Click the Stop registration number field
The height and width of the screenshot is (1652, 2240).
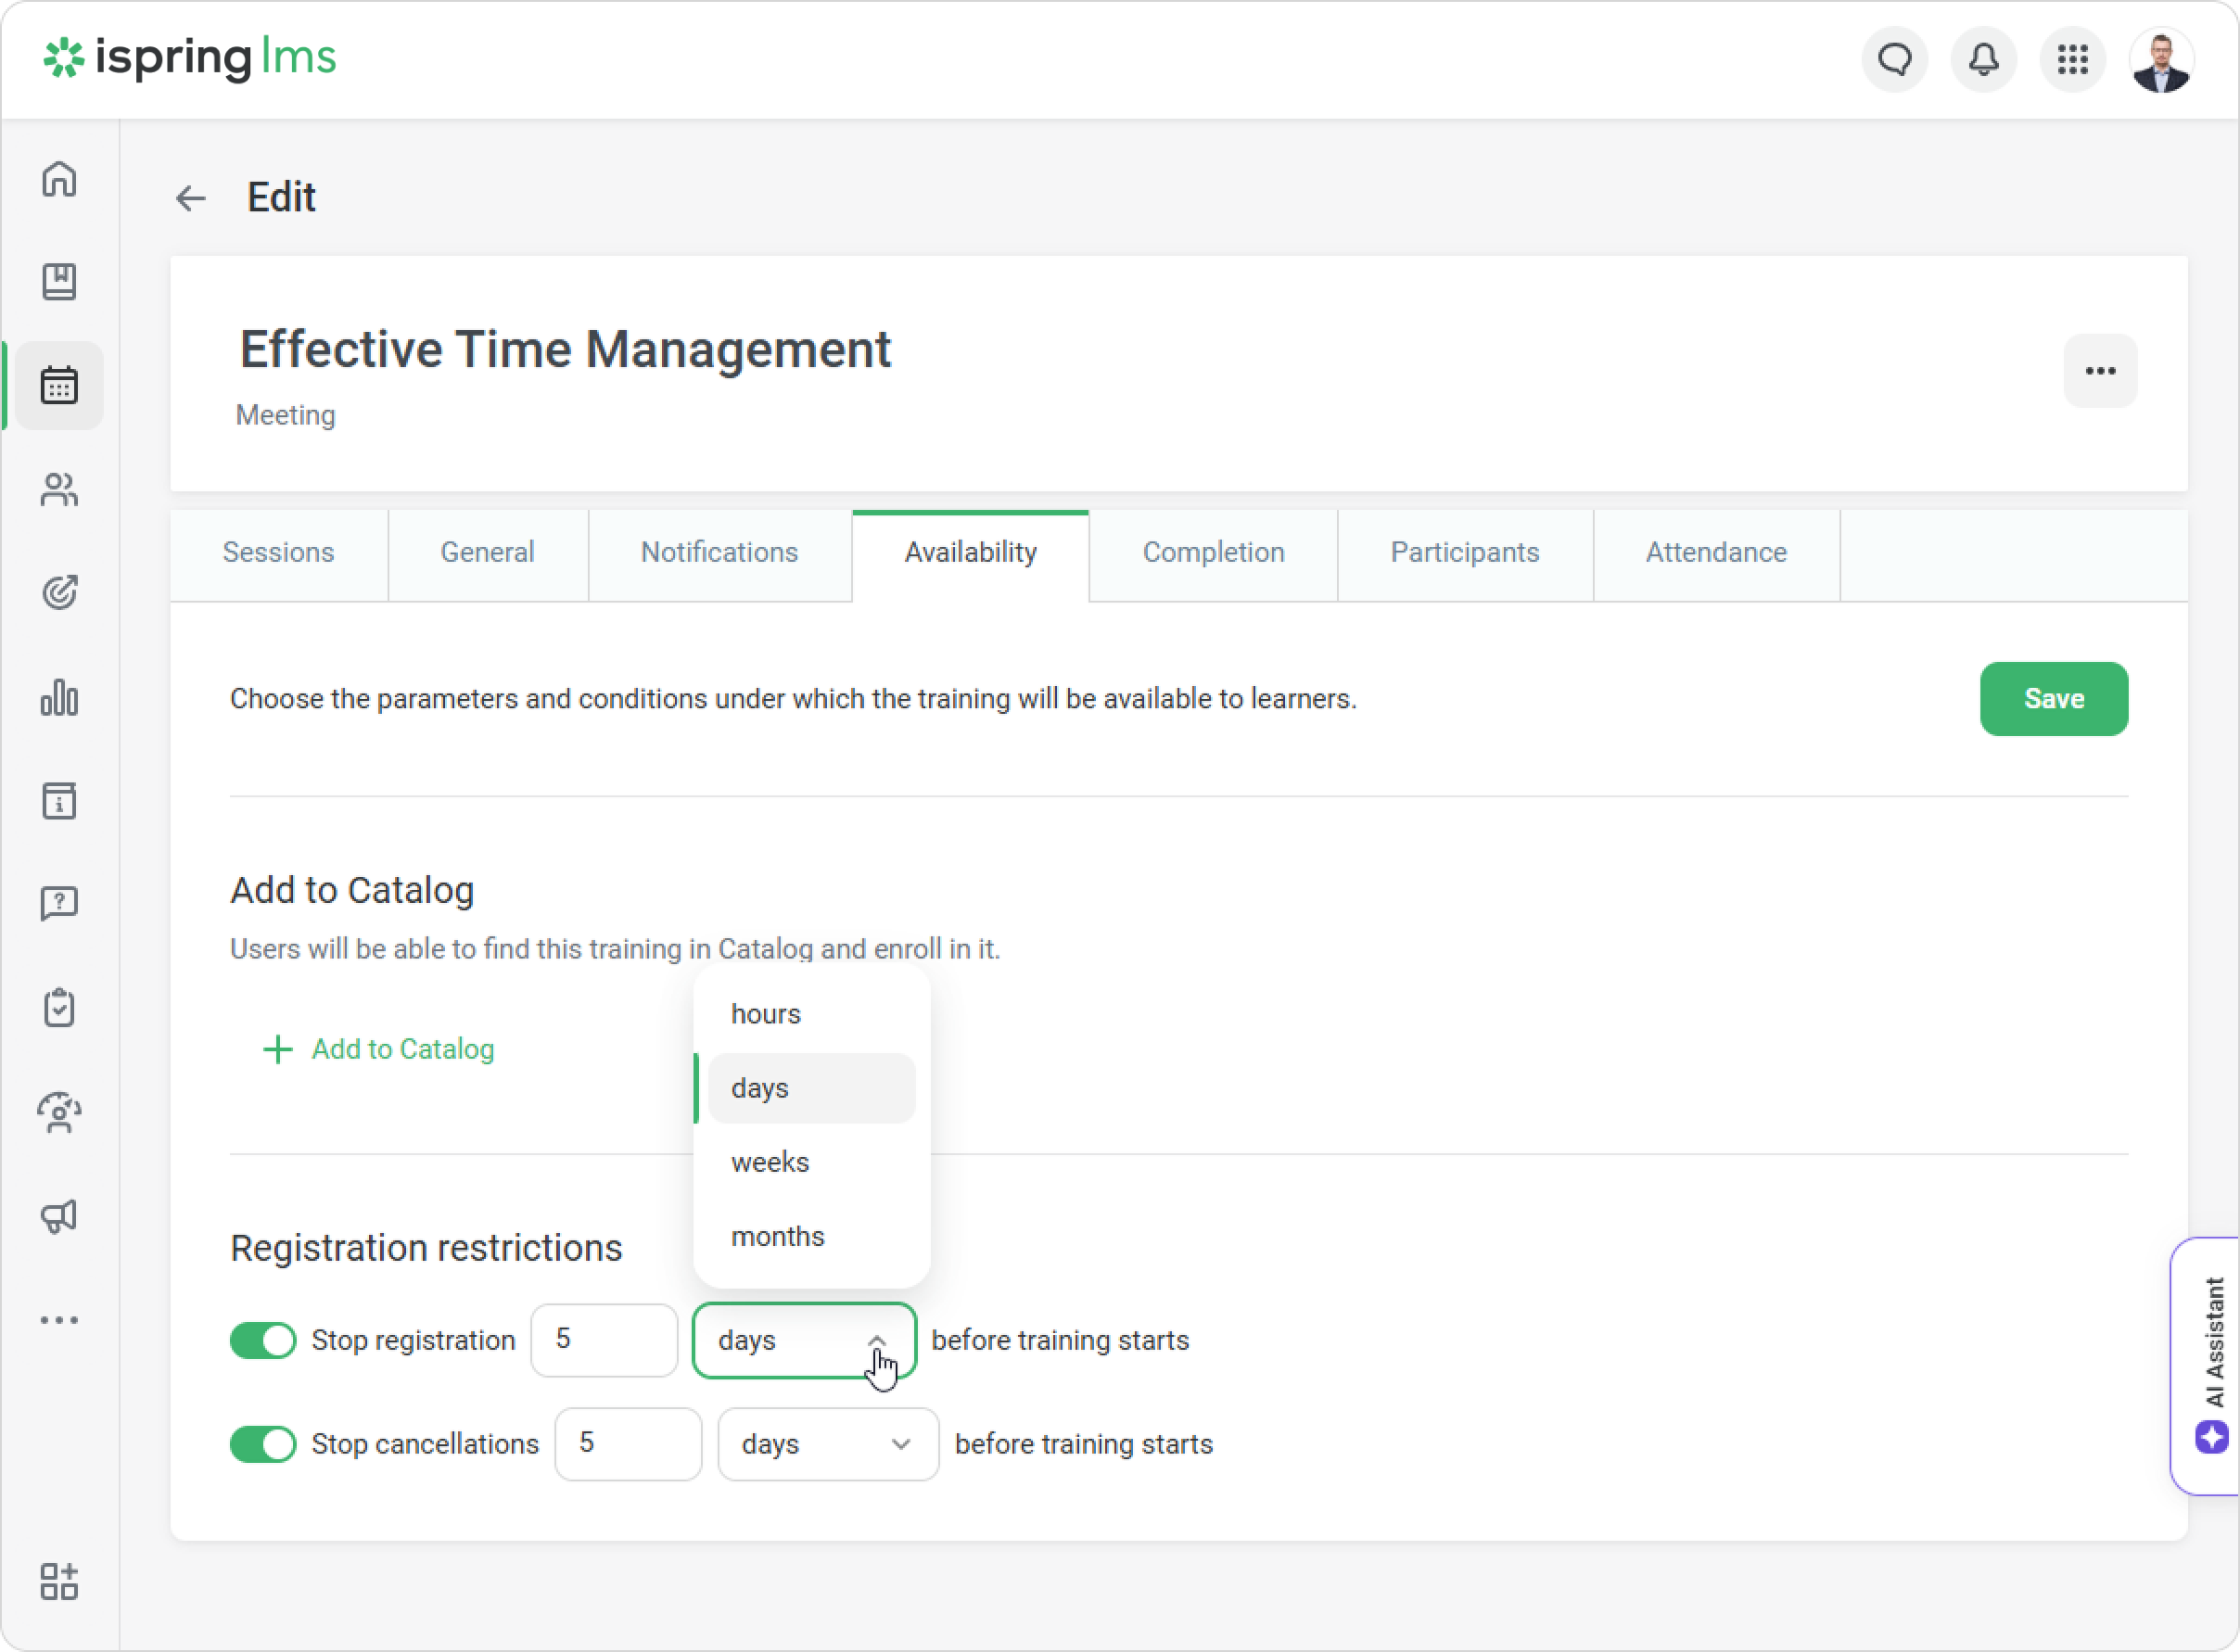pos(603,1340)
